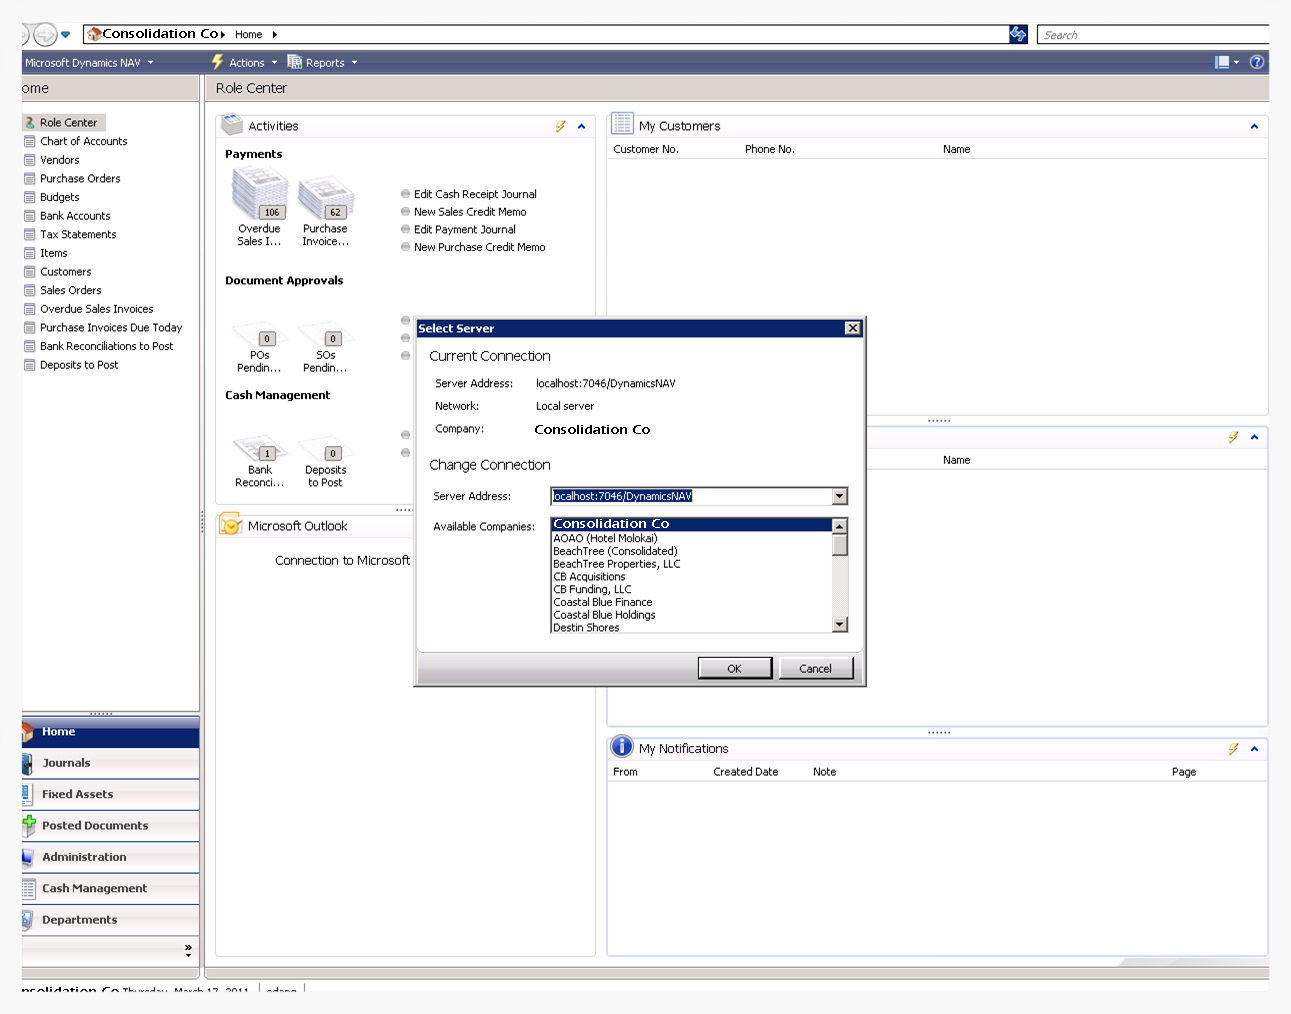Click New Sales Credit Memo link
Viewport: 1291px width, 1014px height.
470,212
